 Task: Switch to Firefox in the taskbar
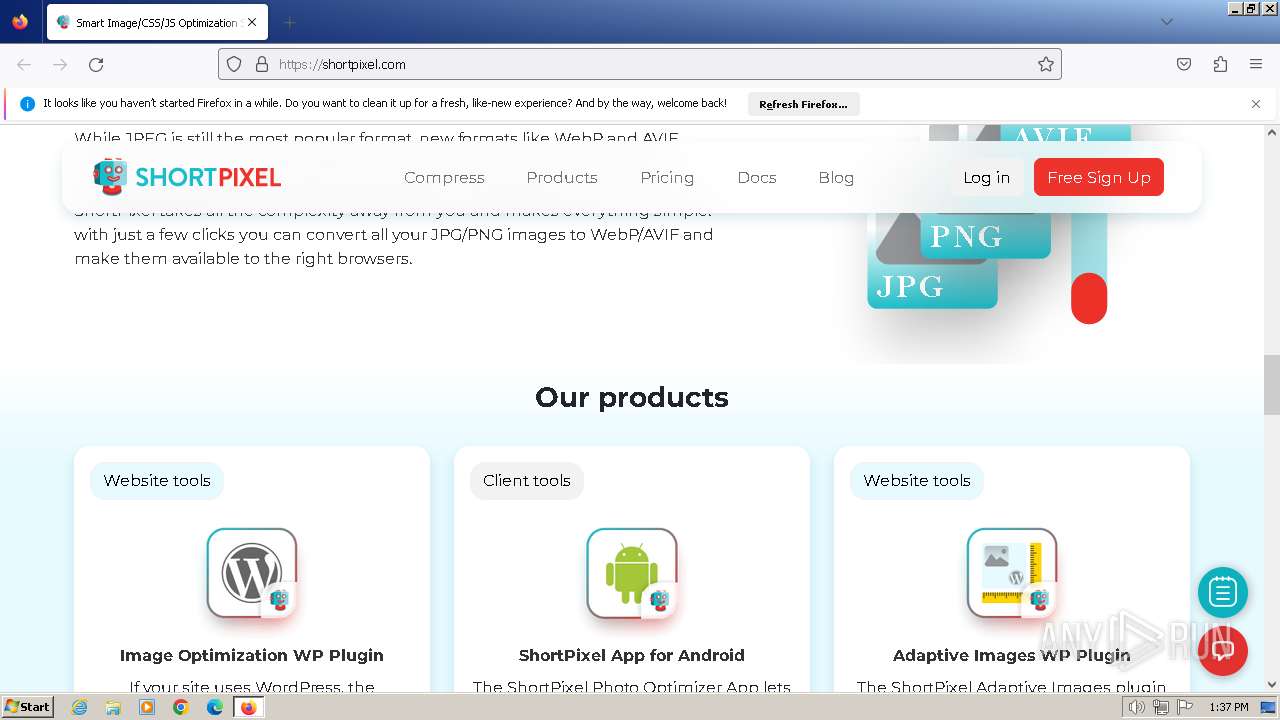tap(248, 707)
